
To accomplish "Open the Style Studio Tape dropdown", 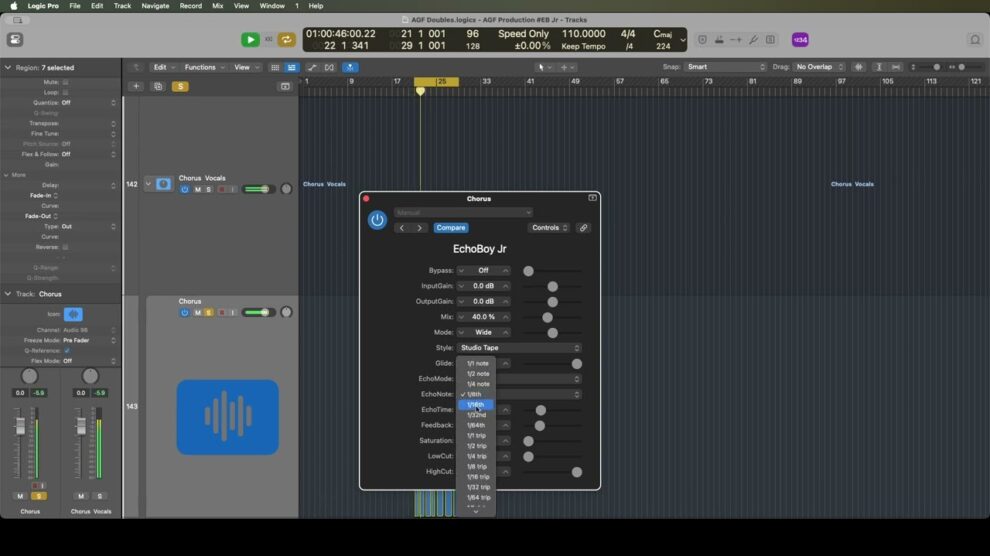I will 519,348.
